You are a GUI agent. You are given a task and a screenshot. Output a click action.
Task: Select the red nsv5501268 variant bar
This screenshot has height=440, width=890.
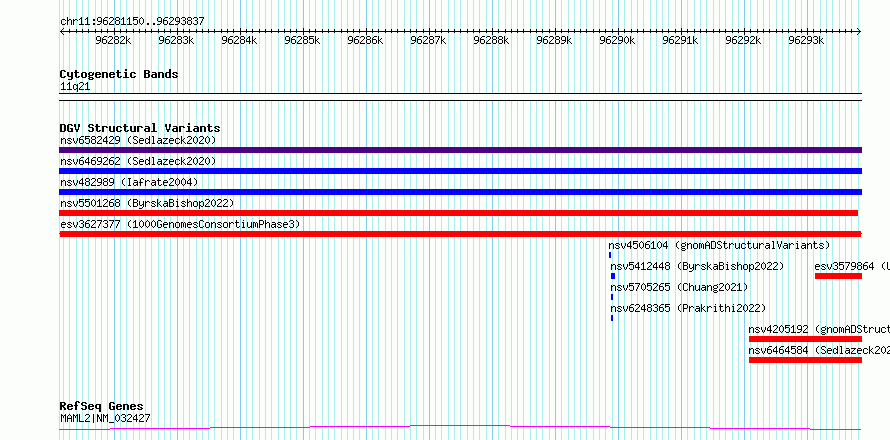click(459, 213)
